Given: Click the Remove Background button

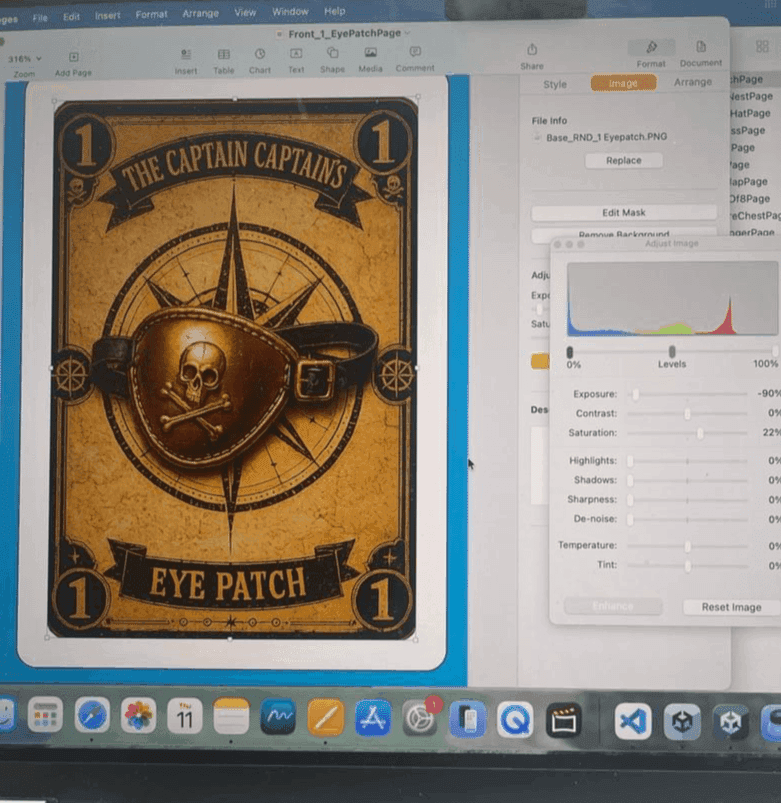Looking at the screenshot, I should pos(623,234).
